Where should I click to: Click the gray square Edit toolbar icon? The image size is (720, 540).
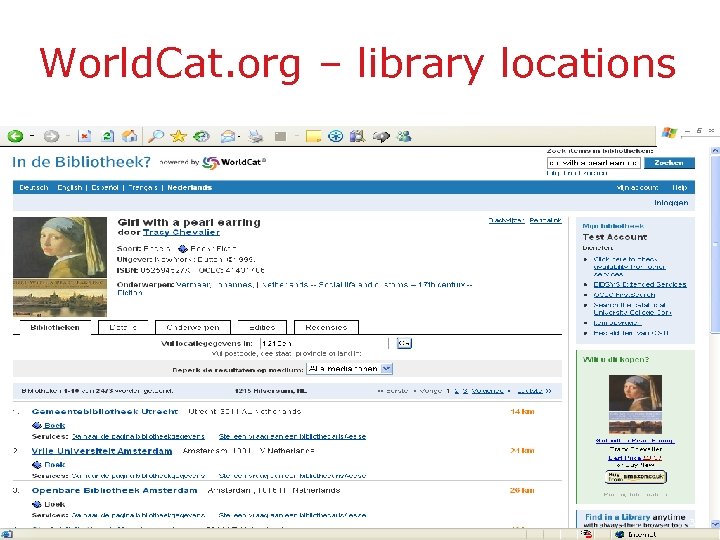pyautogui.click(x=280, y=136)
